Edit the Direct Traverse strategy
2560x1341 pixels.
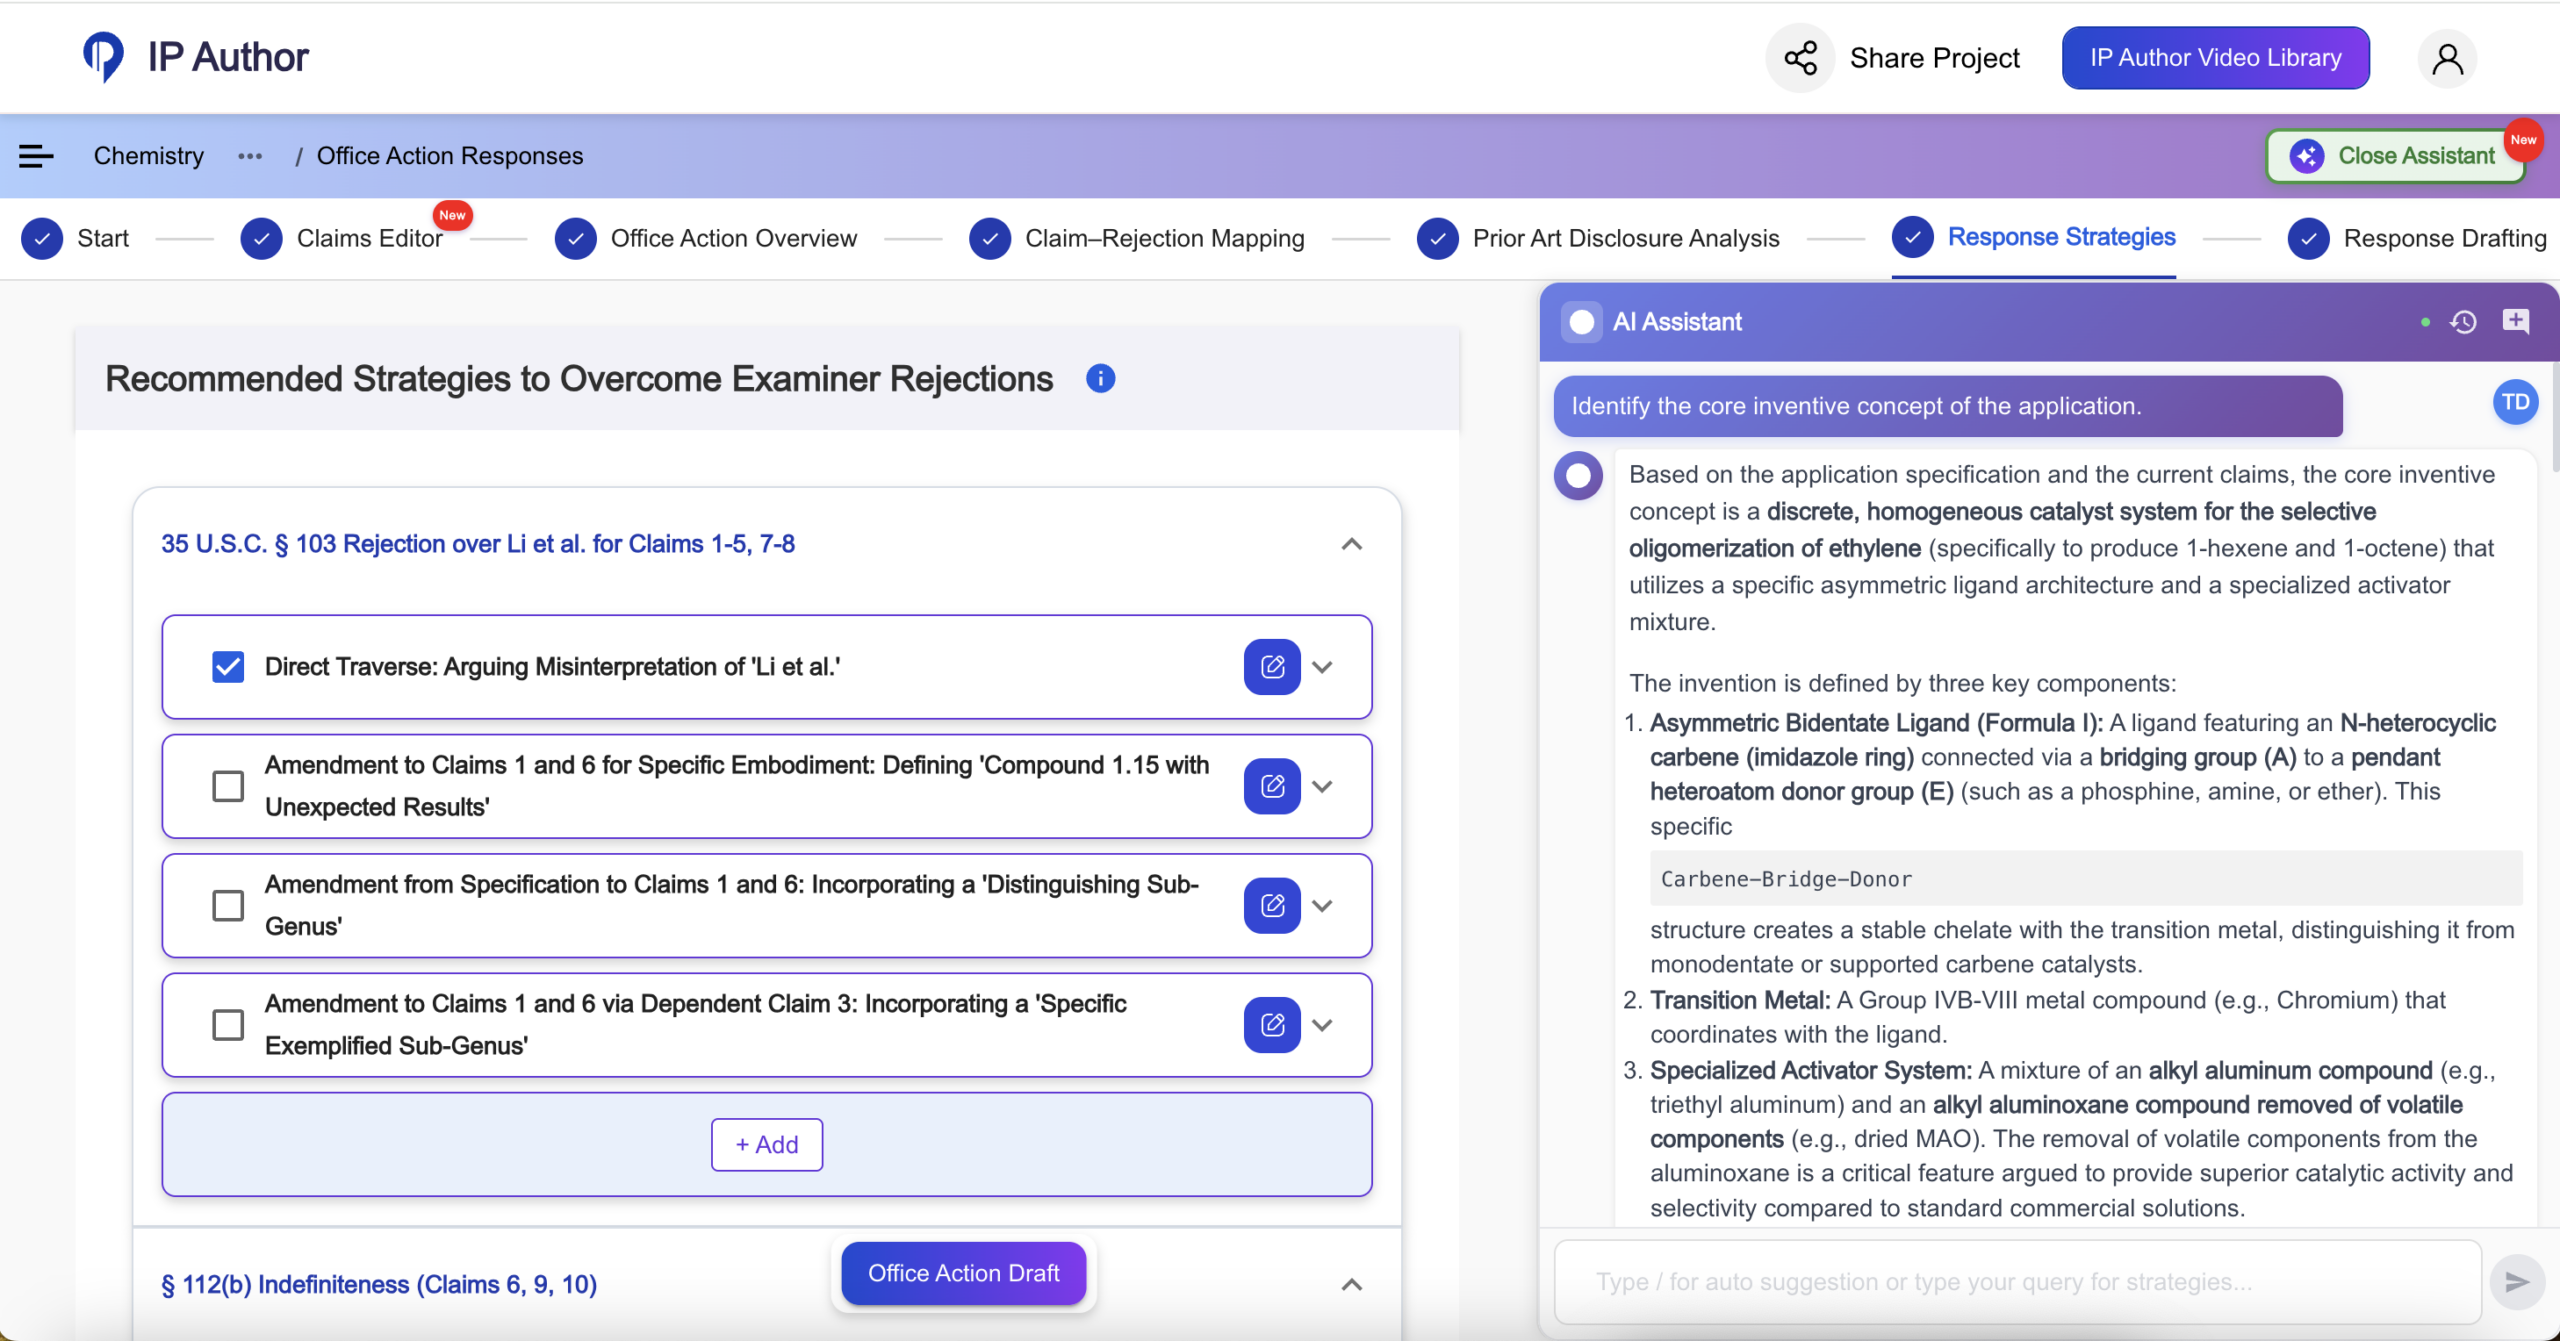(x=1272, y=667)
